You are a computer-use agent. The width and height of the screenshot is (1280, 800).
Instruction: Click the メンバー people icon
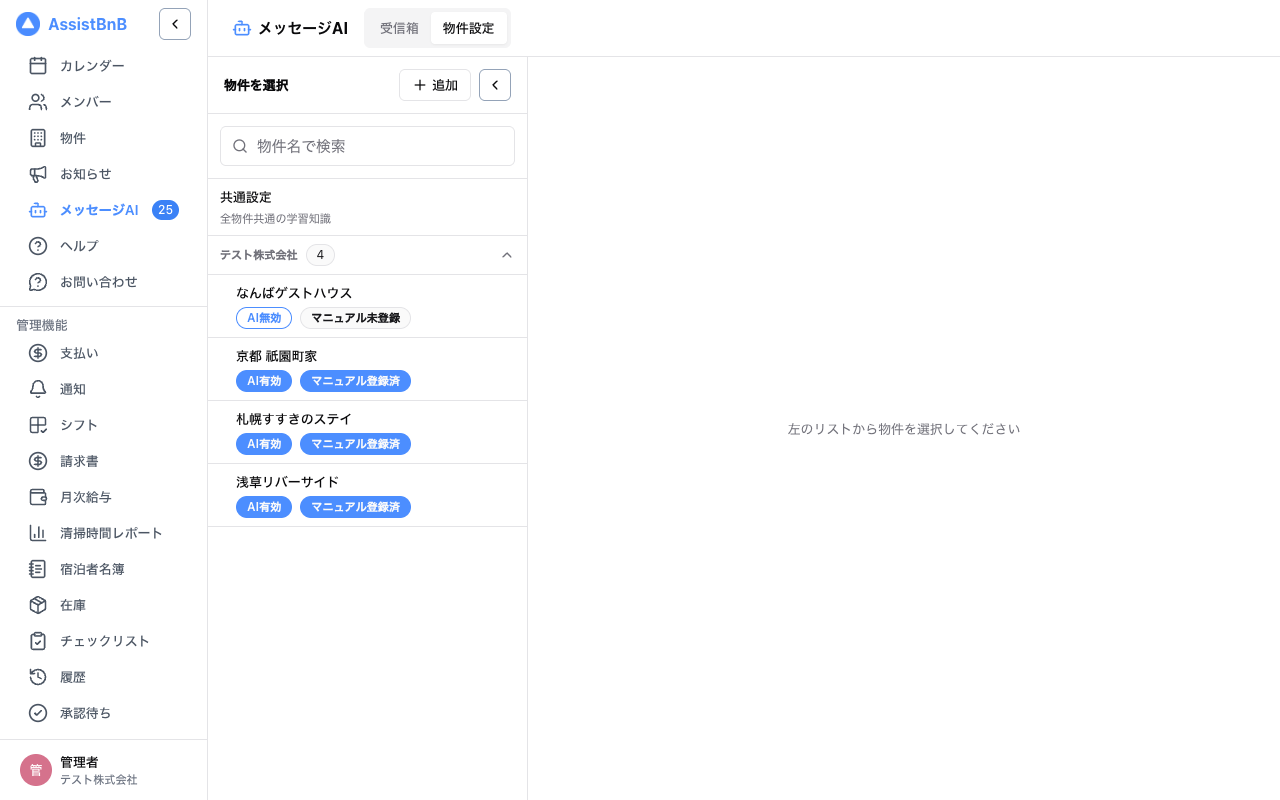point(38,102)
